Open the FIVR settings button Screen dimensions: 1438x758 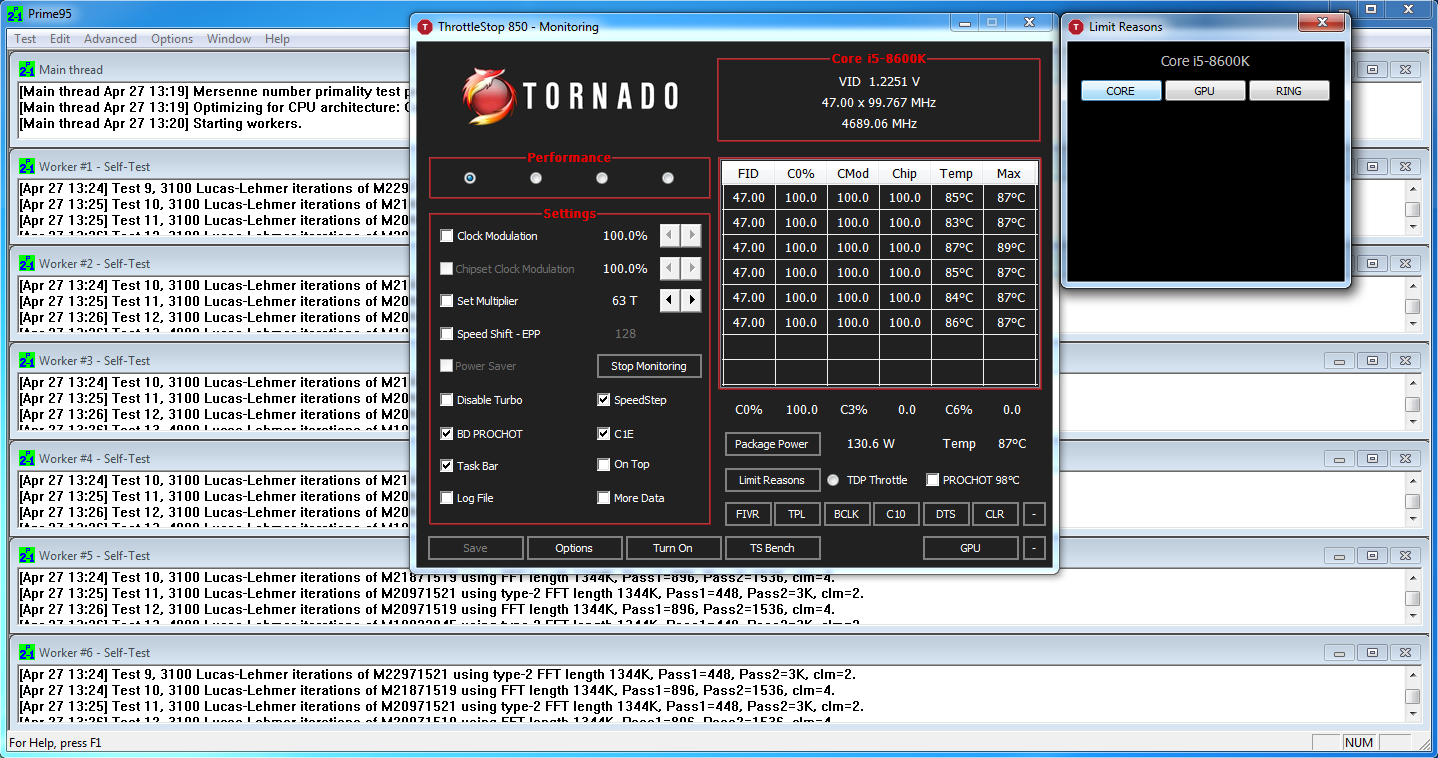pos(748,514)
